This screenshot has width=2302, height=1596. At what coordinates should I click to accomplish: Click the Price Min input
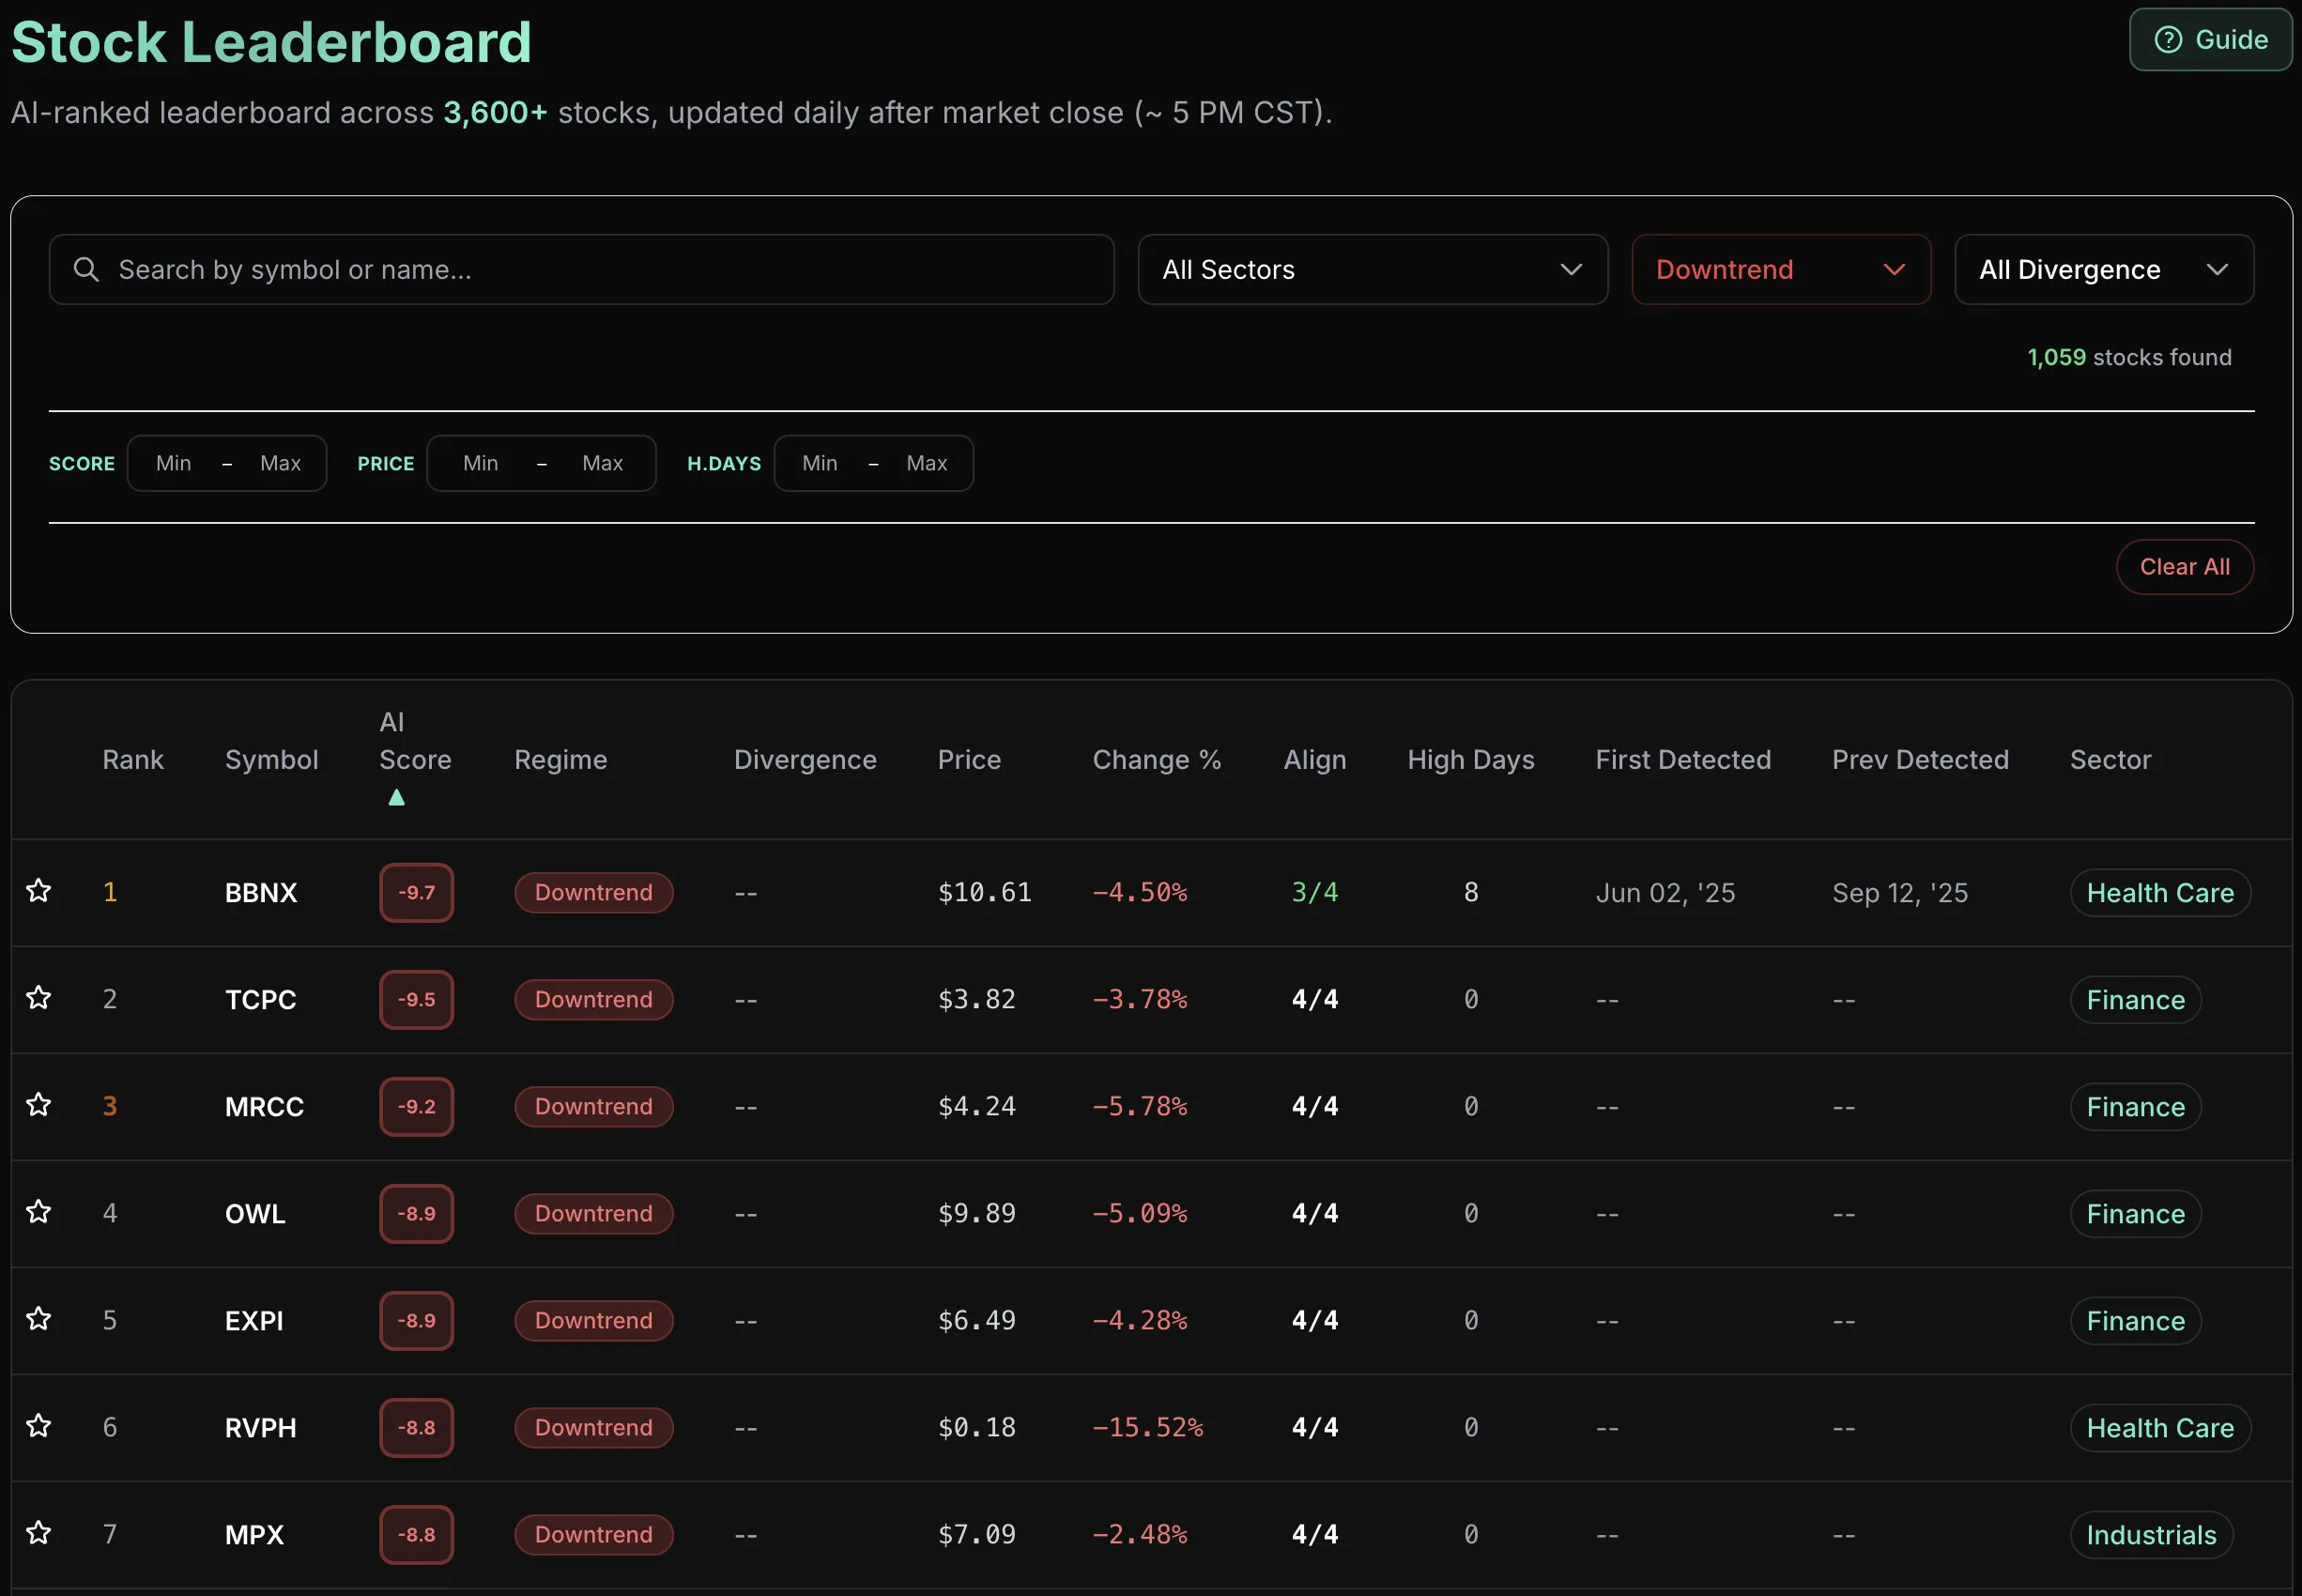point(481,463)
